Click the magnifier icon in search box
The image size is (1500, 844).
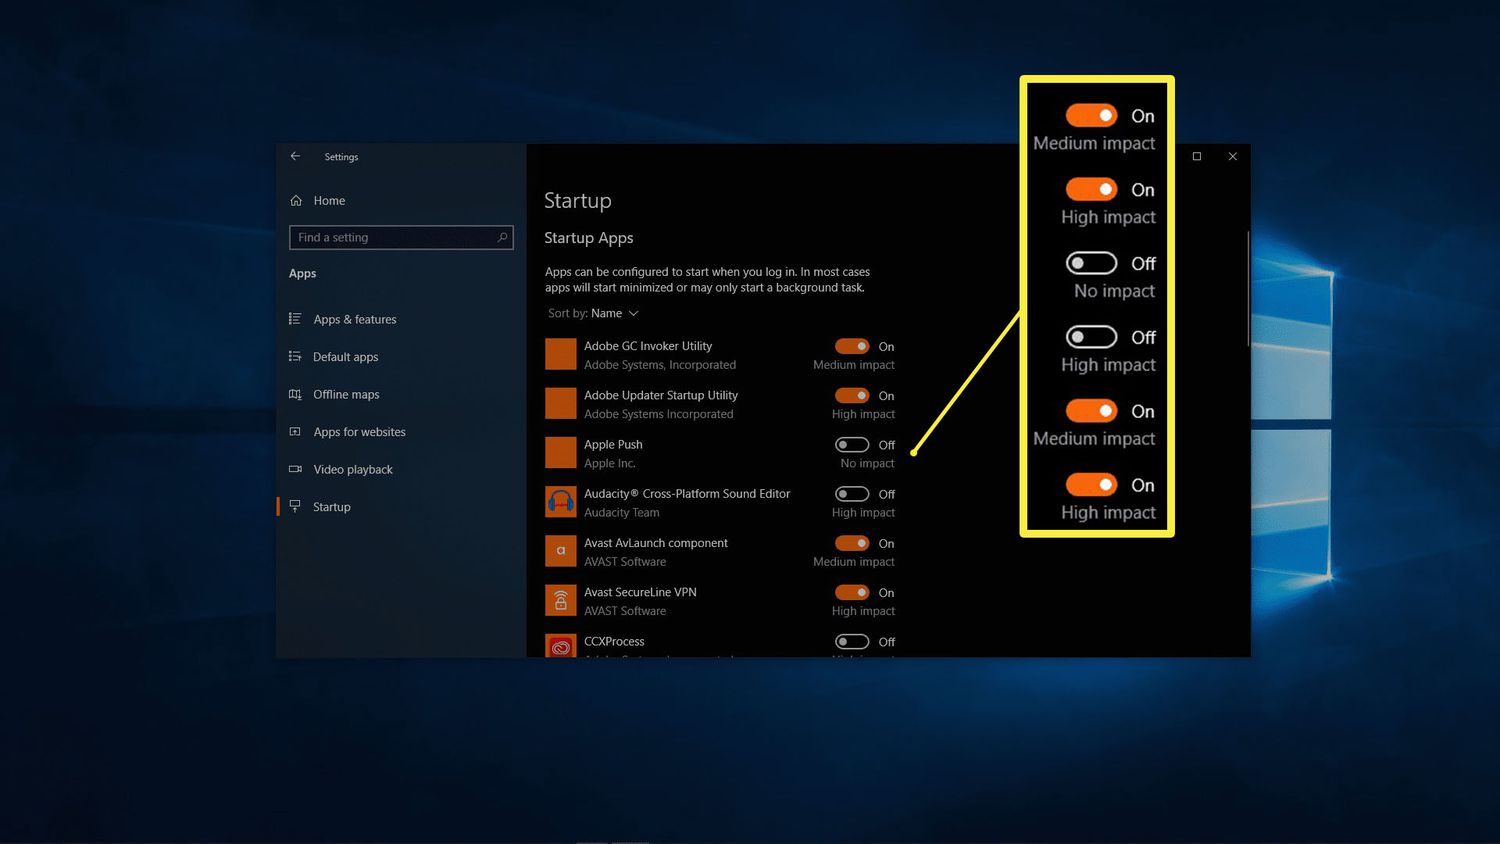point(502,237)
